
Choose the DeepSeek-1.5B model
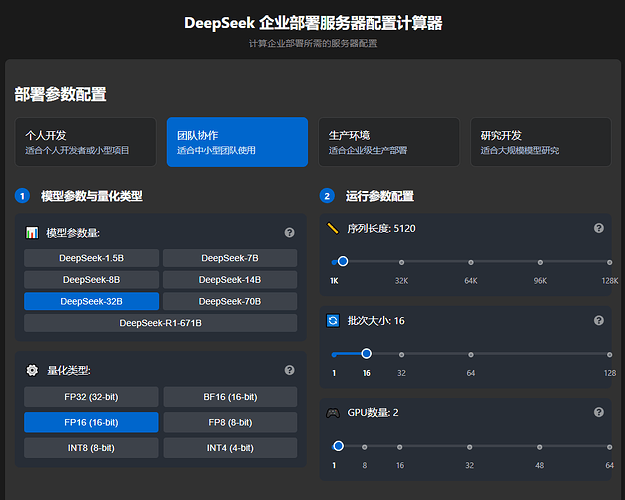coord(91,258)
